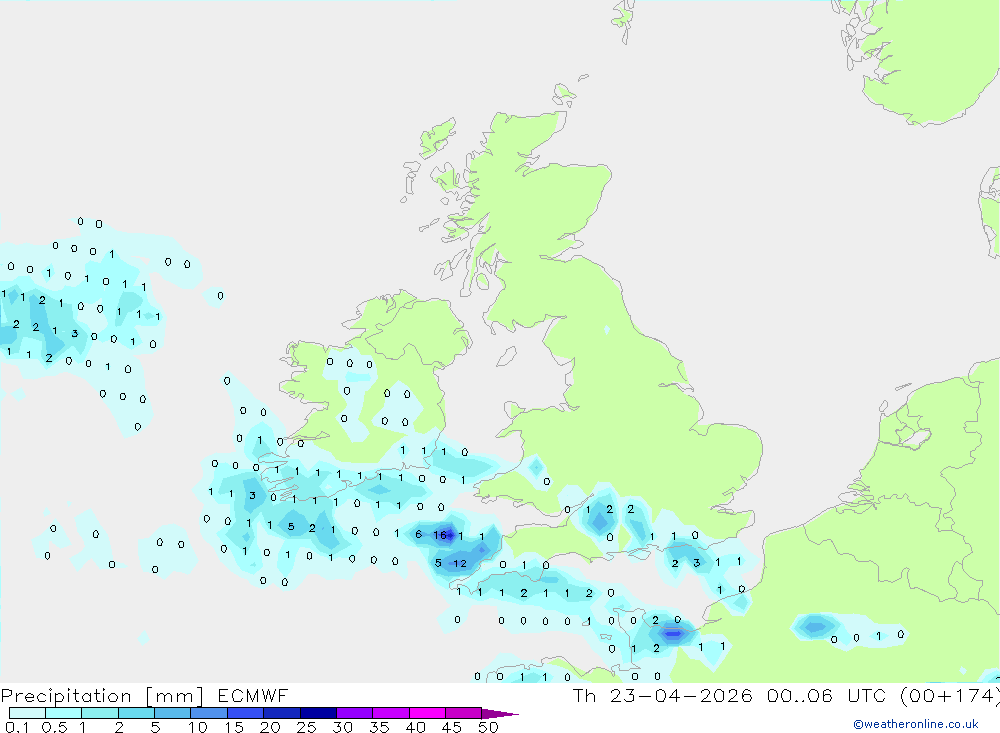Click the 30–35 mm purple legend box
1000x733 pixels.
(x=355, y=713)
